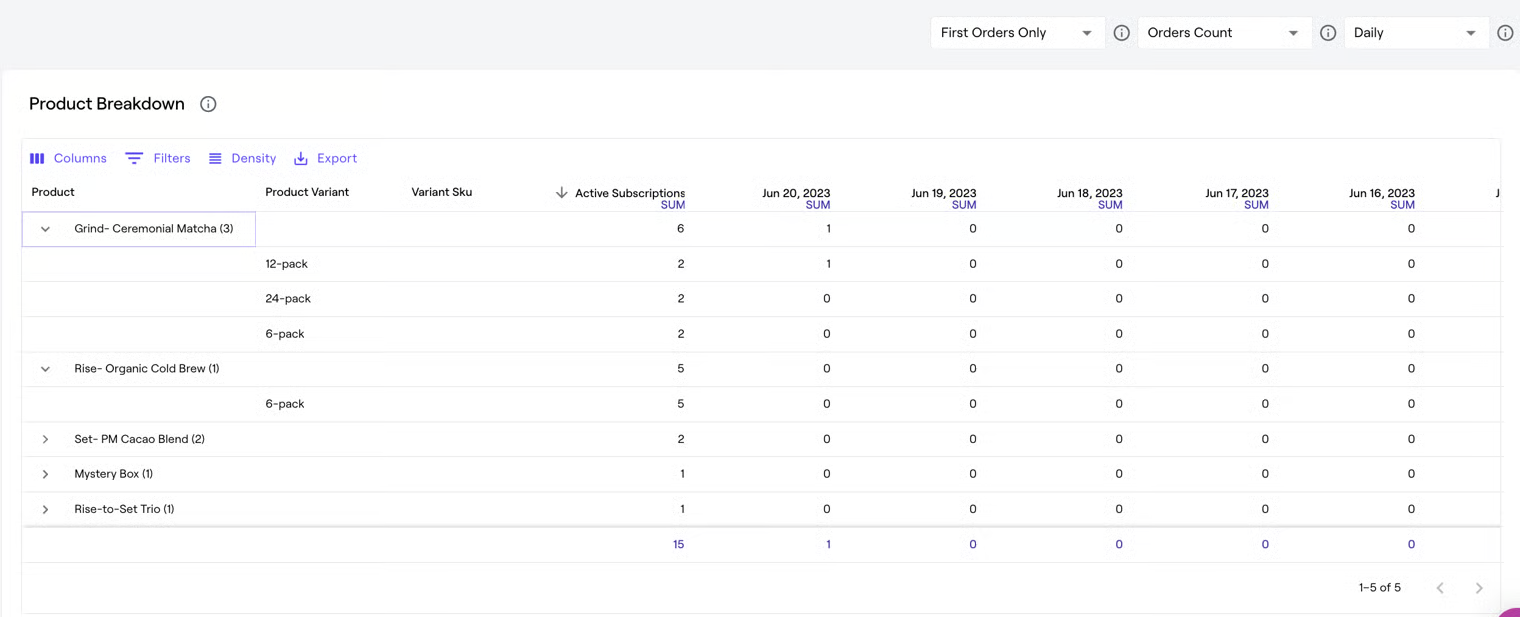Open the Columns selector
The image size is (1520, 617).
[68, 158]
